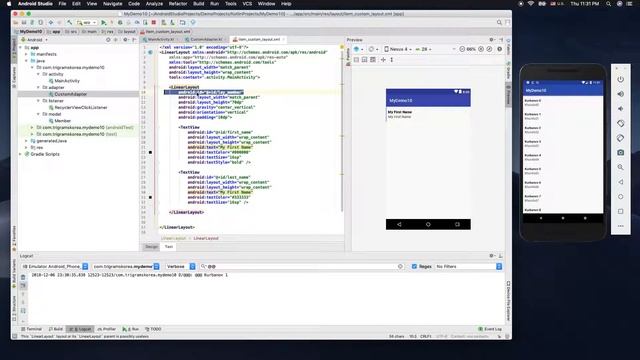This screenshot has height=360, width=640.
Task: Rotate emulator right using rotate icon
Action: point(620,138)
